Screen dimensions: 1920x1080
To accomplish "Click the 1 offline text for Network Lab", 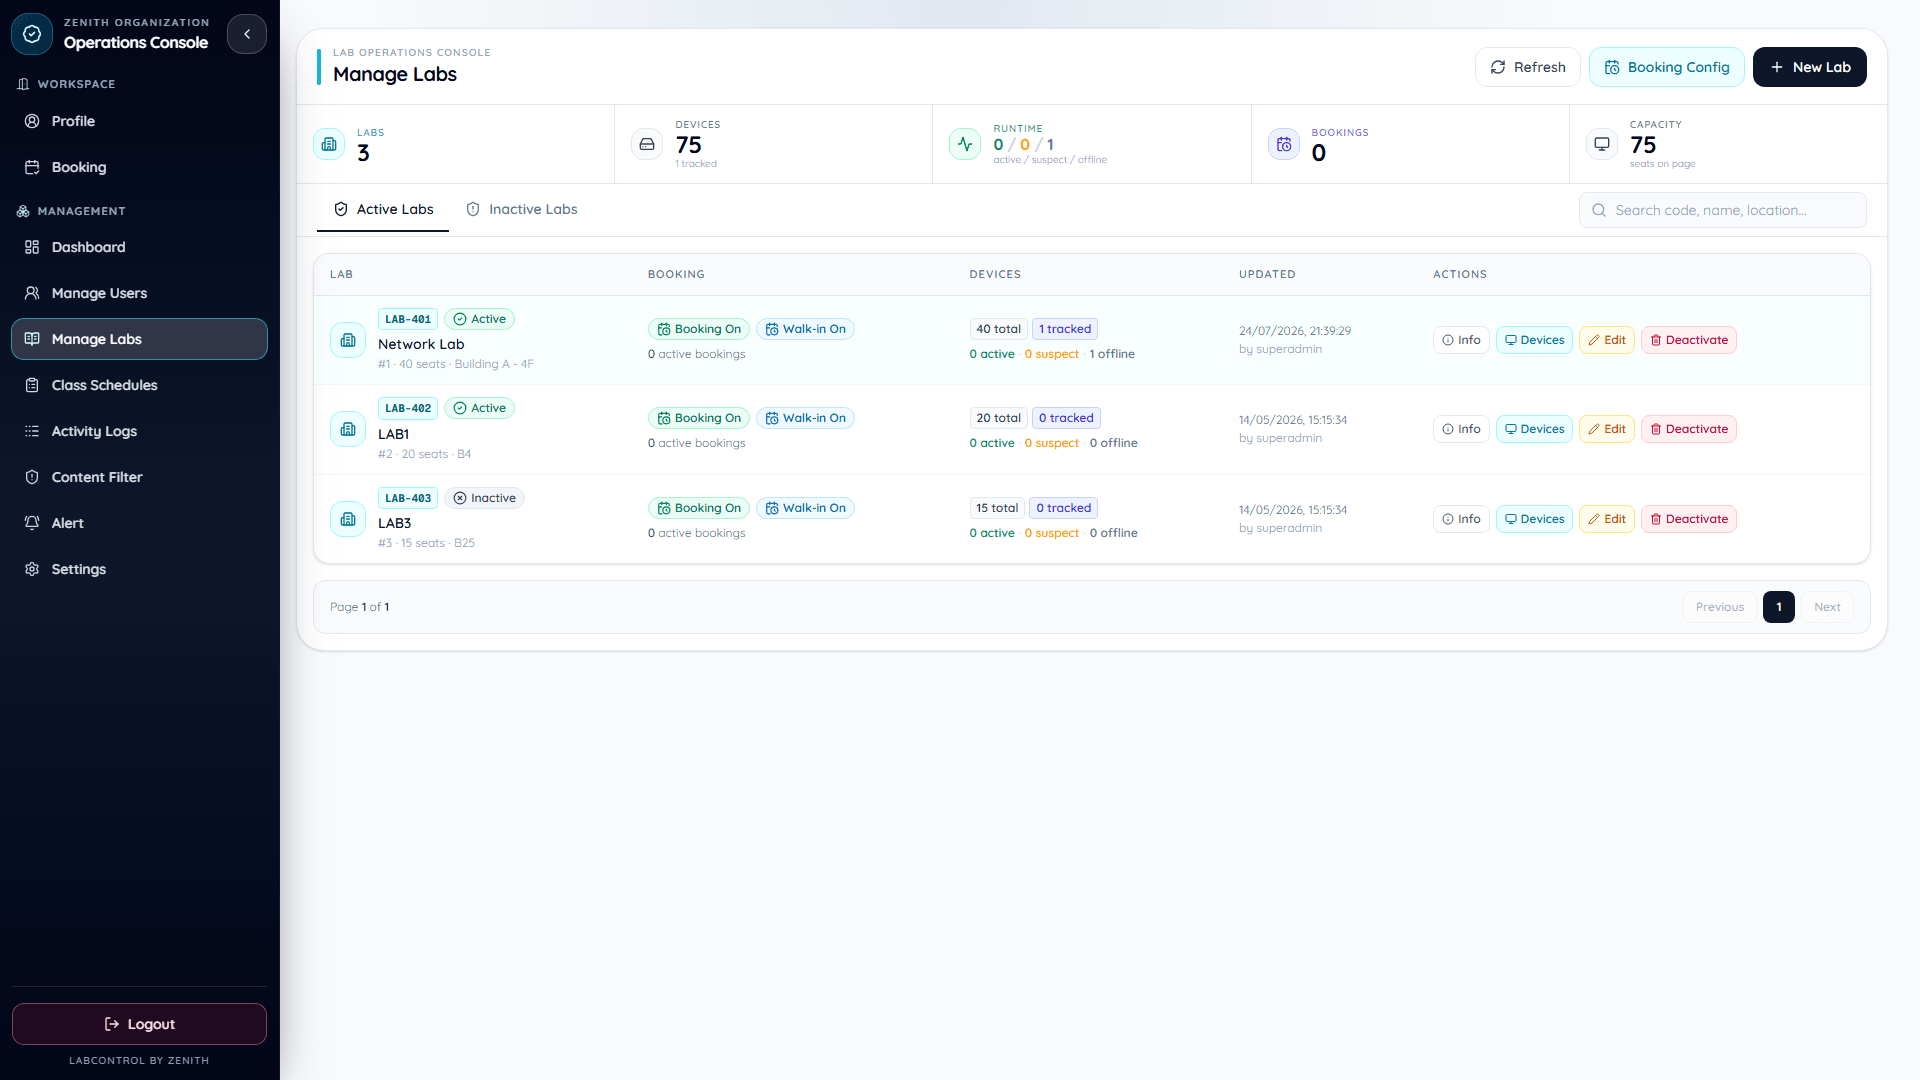I will pos(1112,354).
